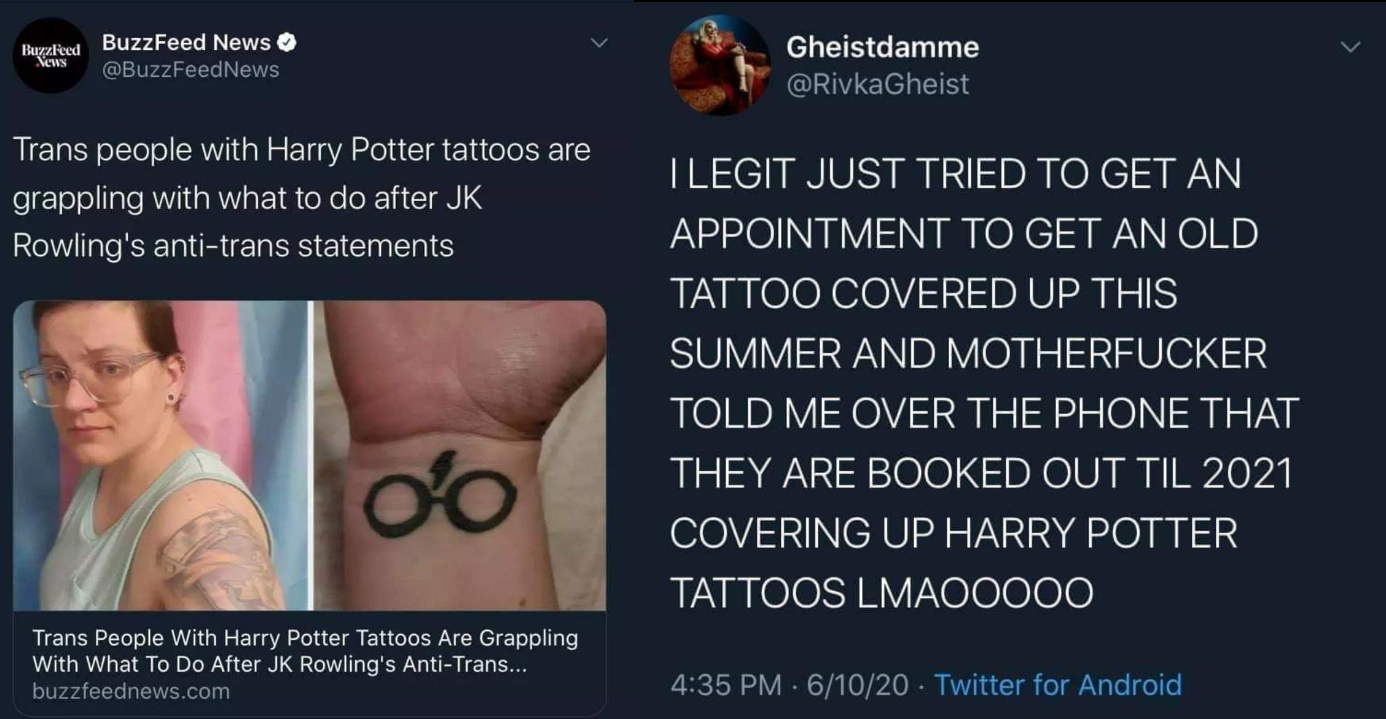Expand the chevron menu on Gheistdamme's tweet

1351,47
